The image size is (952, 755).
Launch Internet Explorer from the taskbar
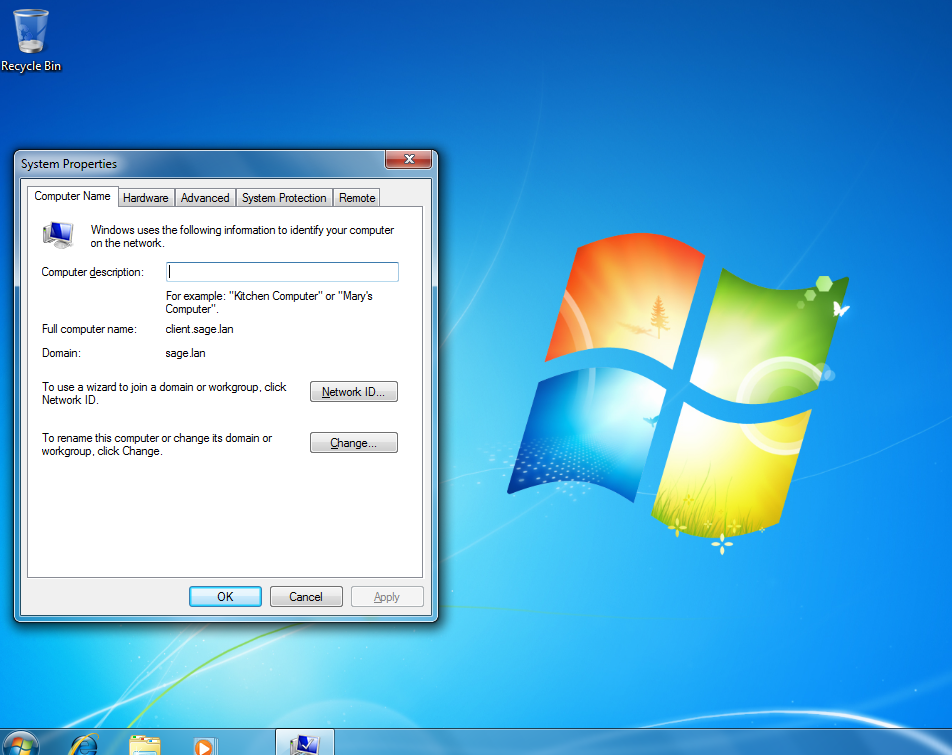84,744
